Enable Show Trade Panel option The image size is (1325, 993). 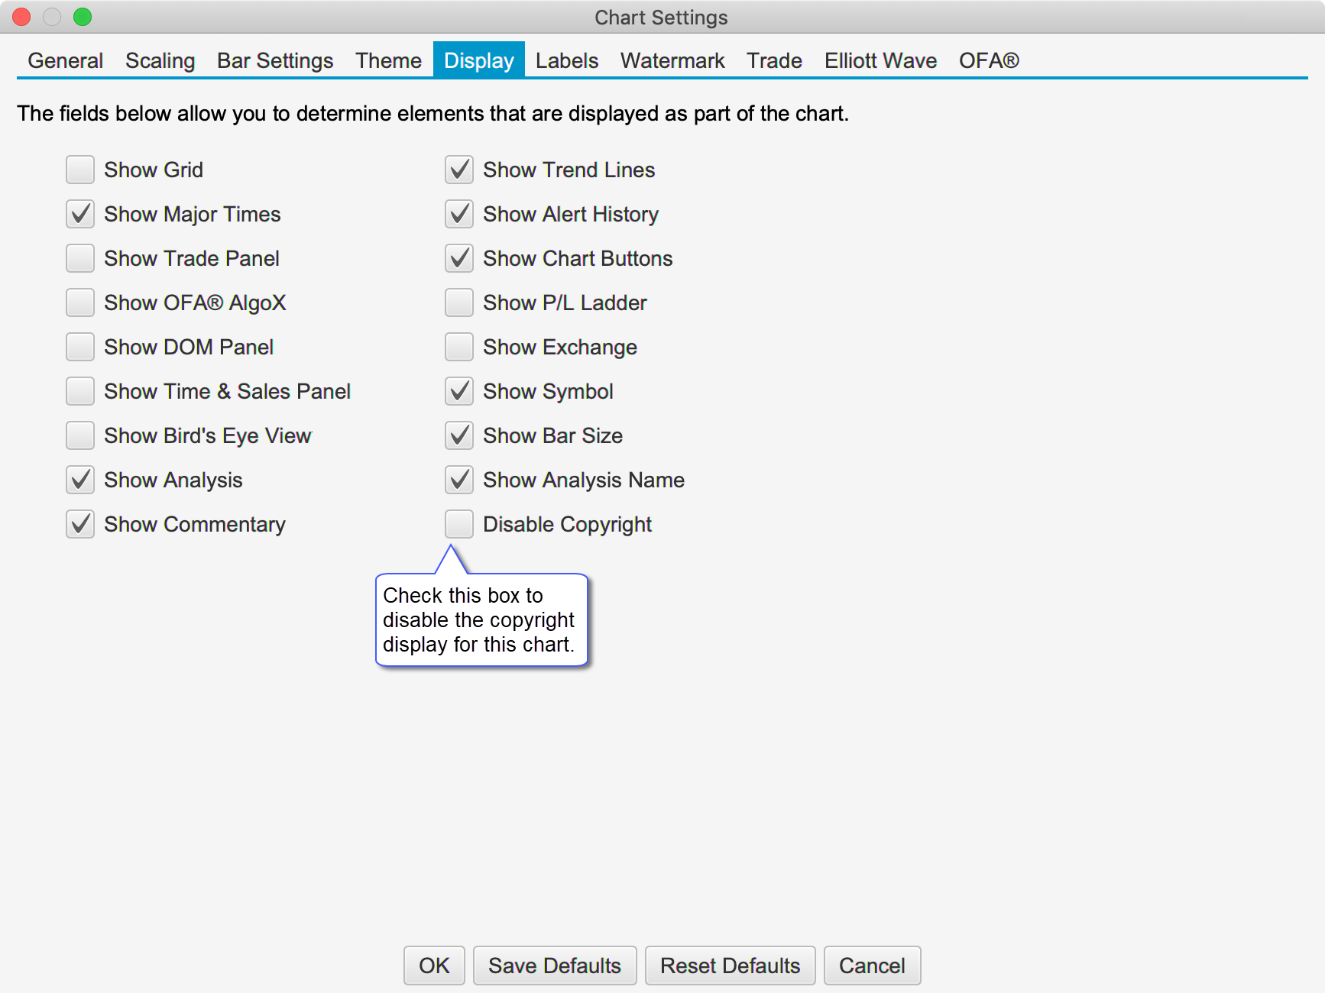coord(80,259)
